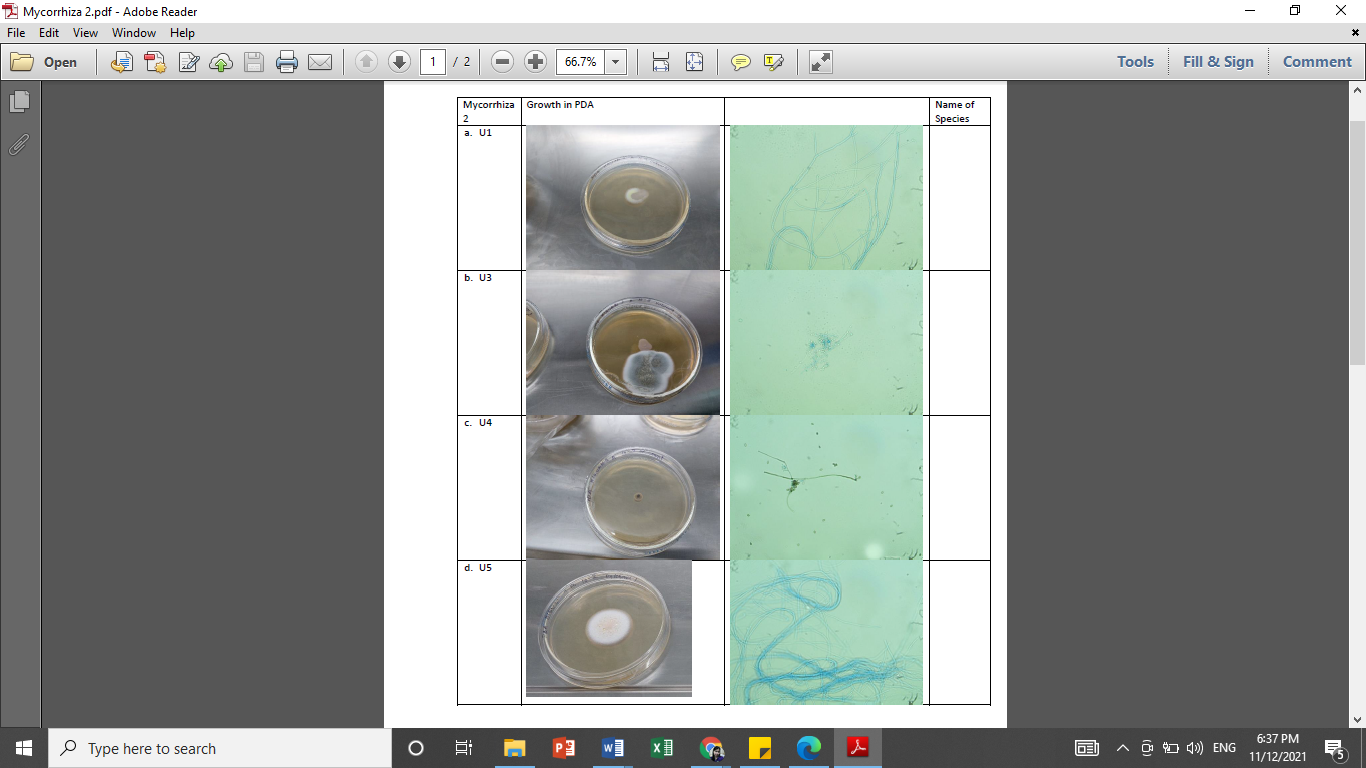Email the document using the envelope icon

click(x=320, y=61)
